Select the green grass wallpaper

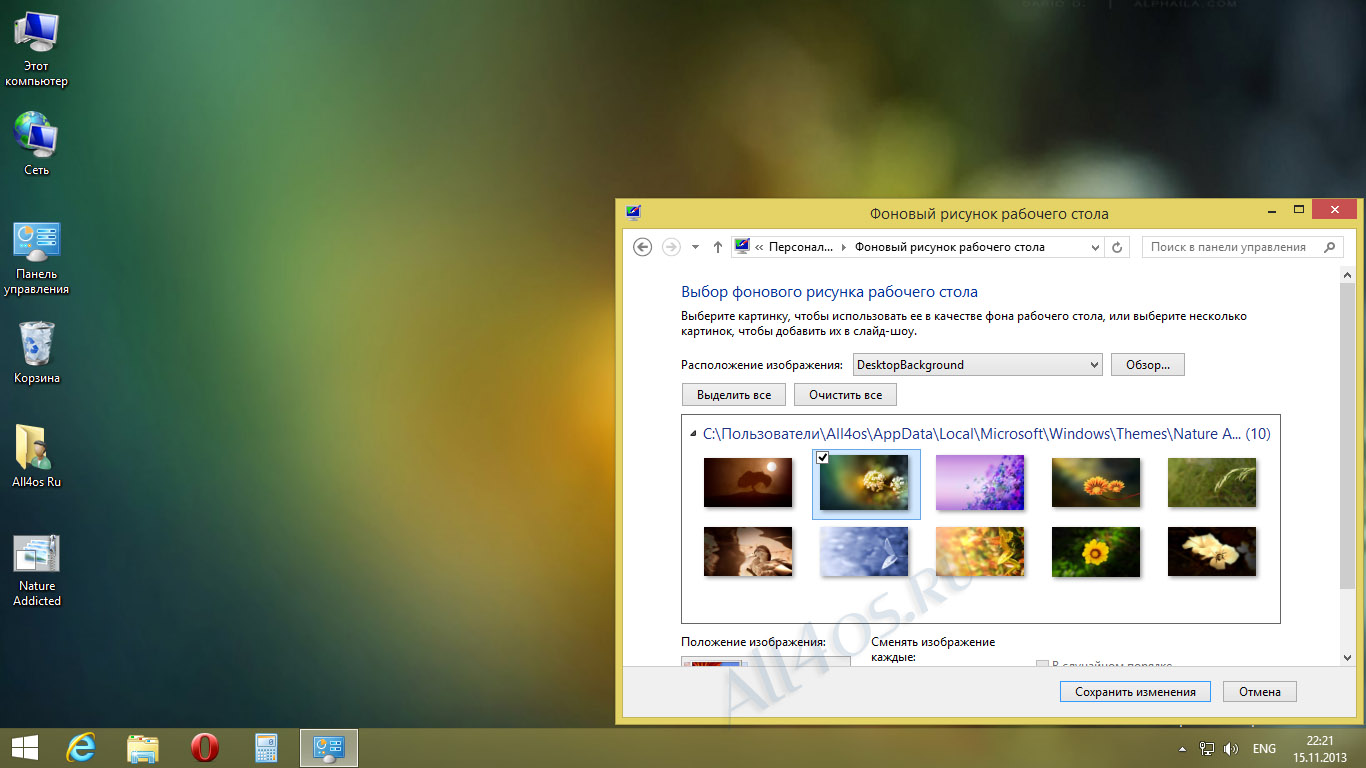[1212, 482]
